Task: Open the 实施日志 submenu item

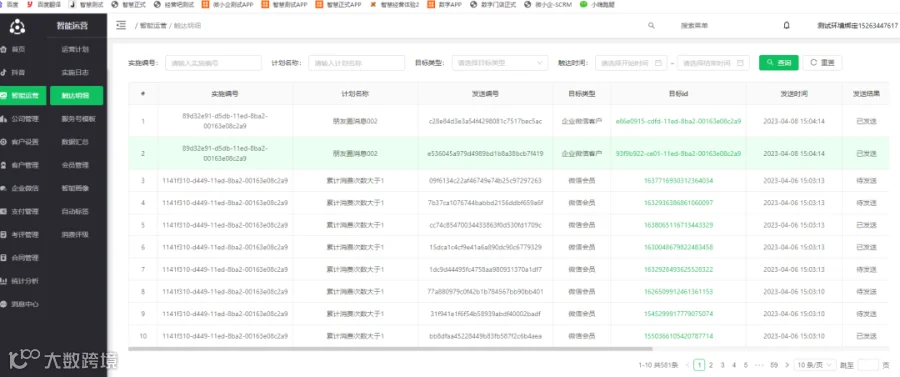Action: [75, 73]
